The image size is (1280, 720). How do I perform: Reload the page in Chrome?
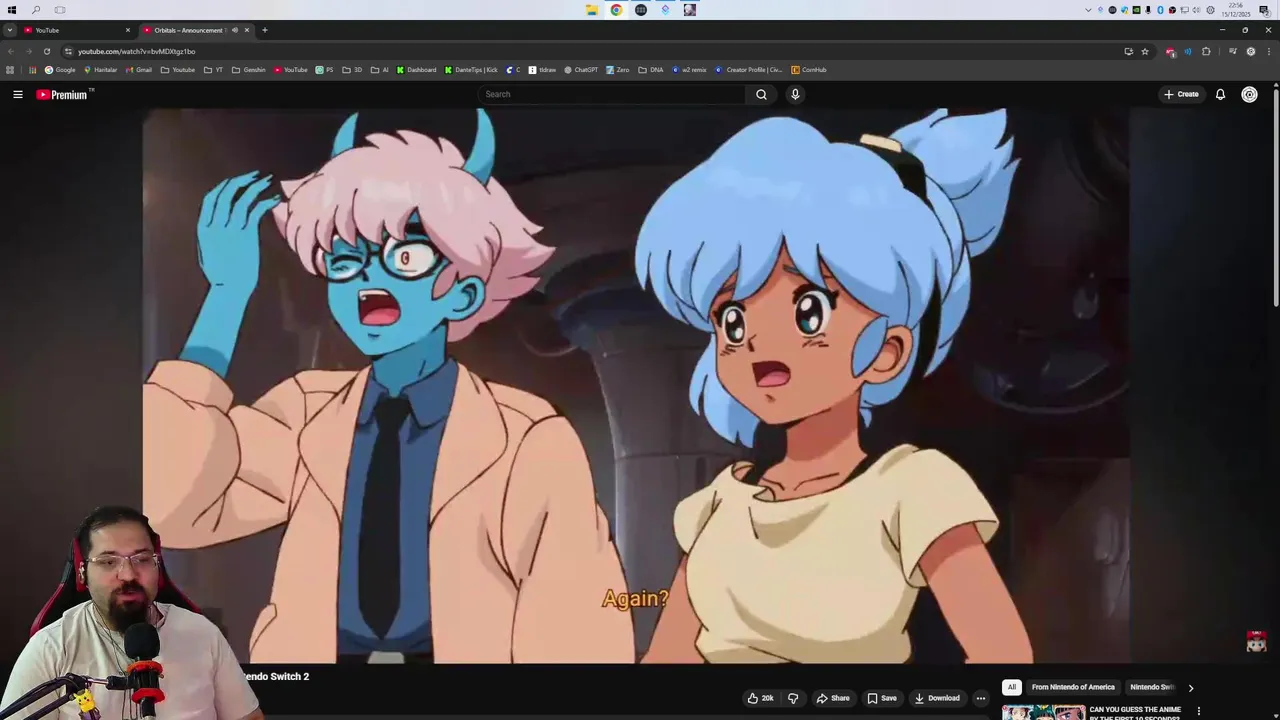click(47, 51)
